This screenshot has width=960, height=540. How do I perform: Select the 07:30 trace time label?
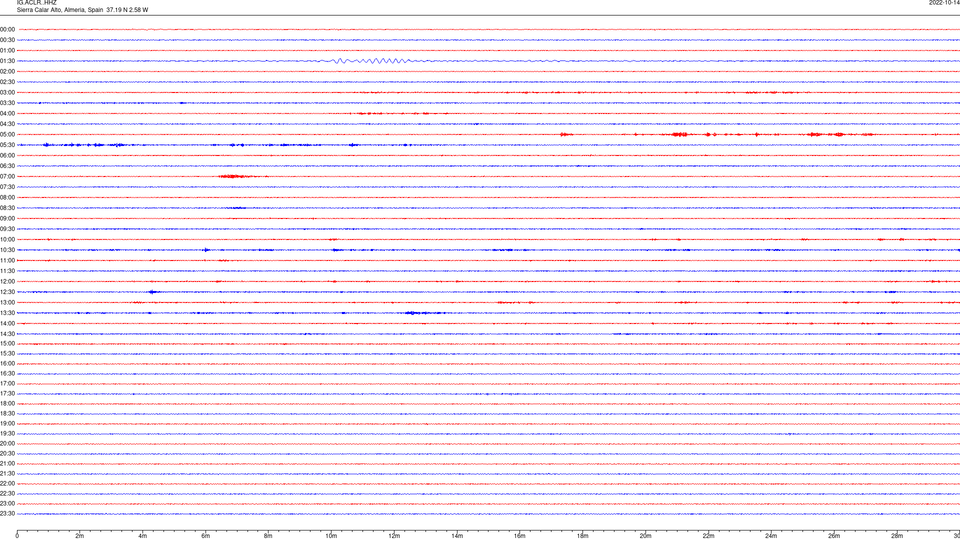7,187
